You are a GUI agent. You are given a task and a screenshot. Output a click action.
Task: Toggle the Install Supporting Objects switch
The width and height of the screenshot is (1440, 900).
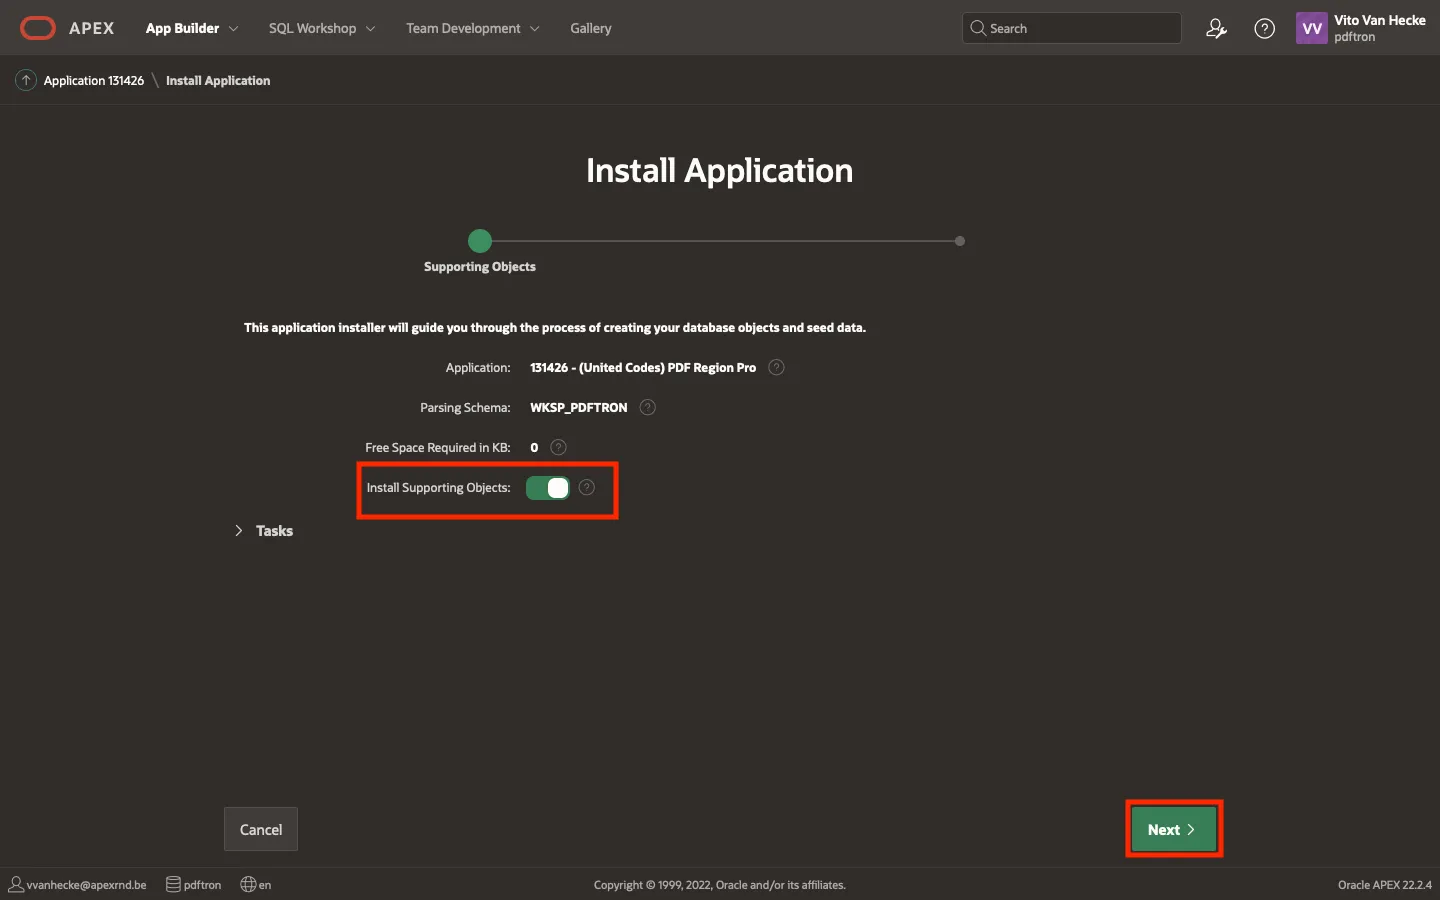(547, 488)
